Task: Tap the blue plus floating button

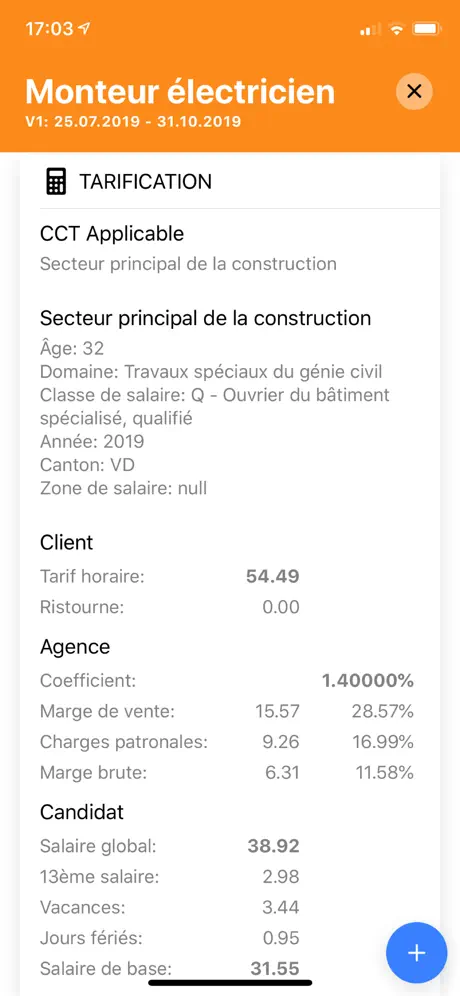Action: (x=416, y=953)
